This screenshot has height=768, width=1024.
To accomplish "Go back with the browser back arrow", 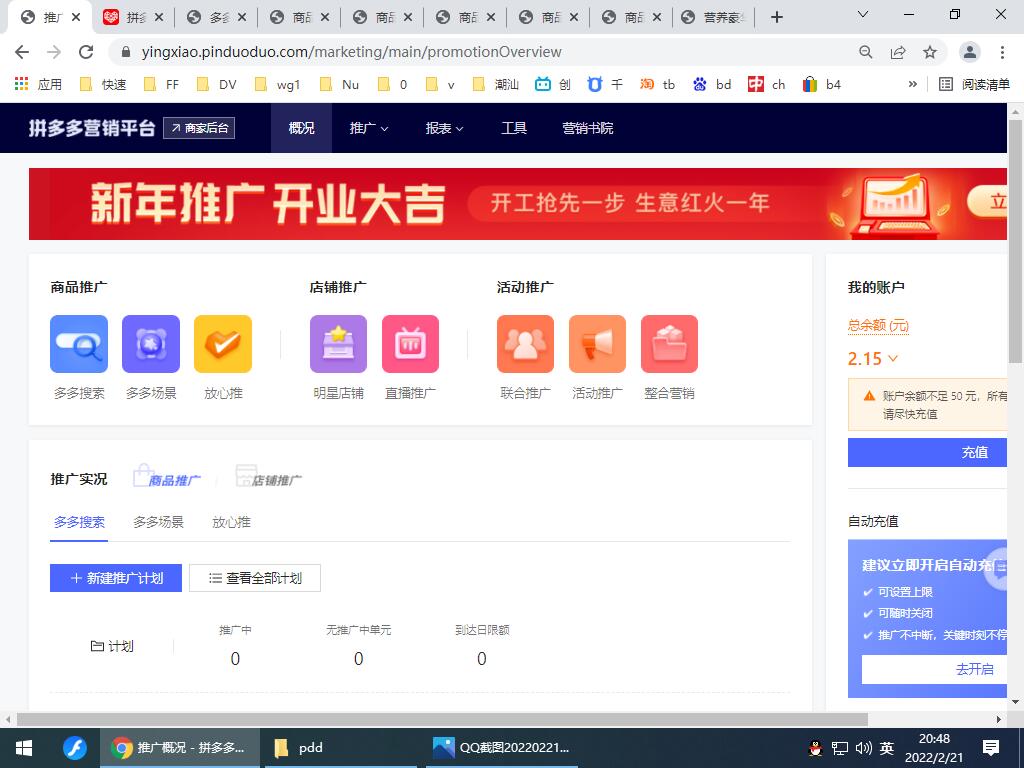I will pos(22,52).
